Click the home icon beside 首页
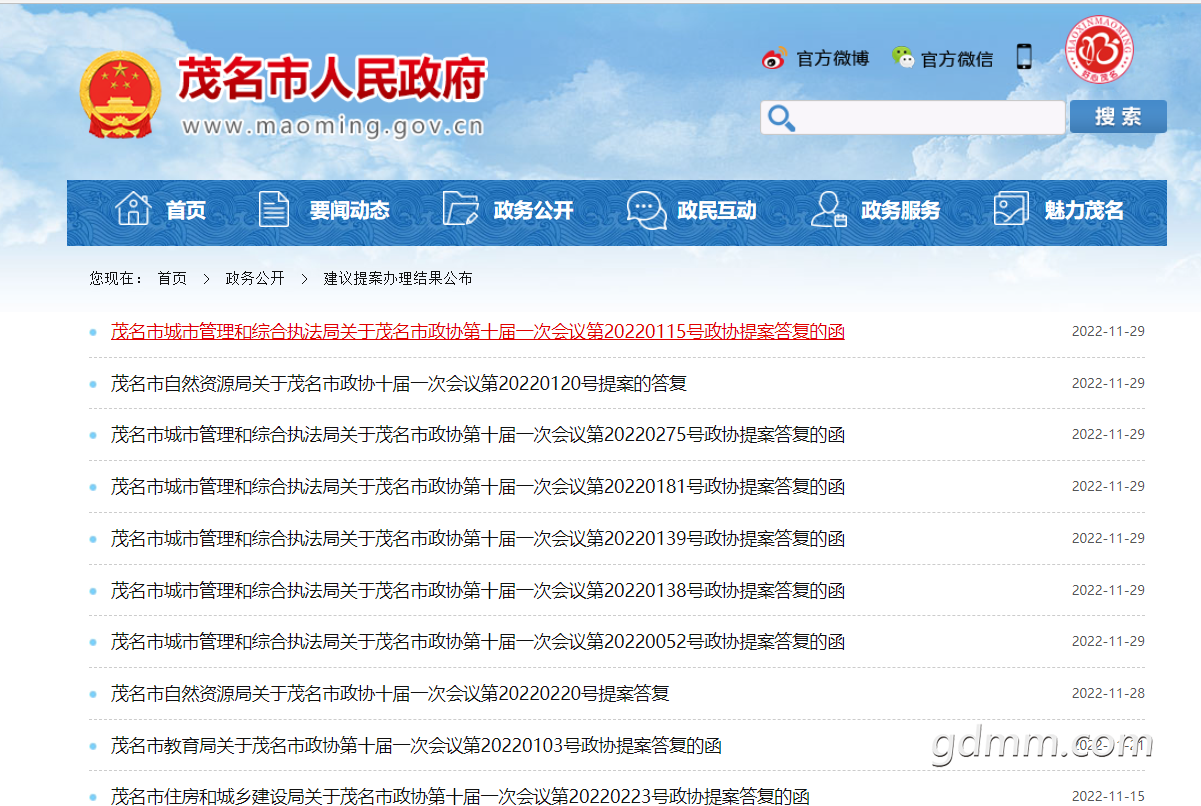This screenshot has width=1201, height=806. click(x=133, y=209)
